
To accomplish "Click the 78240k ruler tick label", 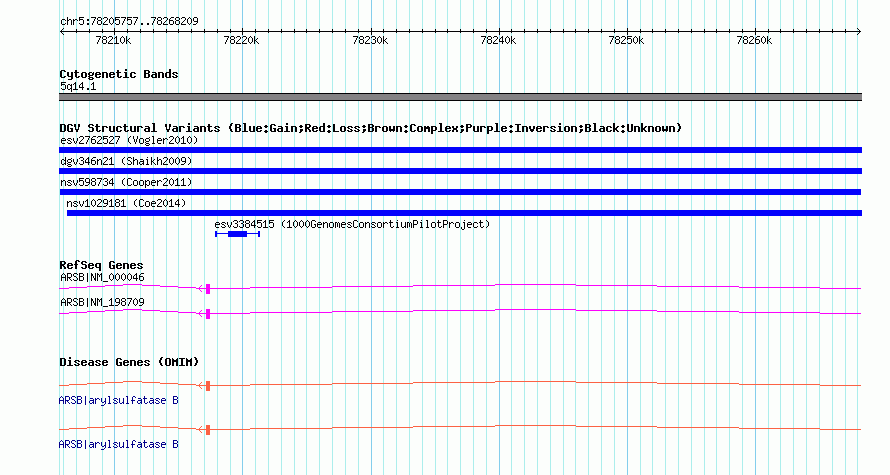I will [x=498, y=40].
